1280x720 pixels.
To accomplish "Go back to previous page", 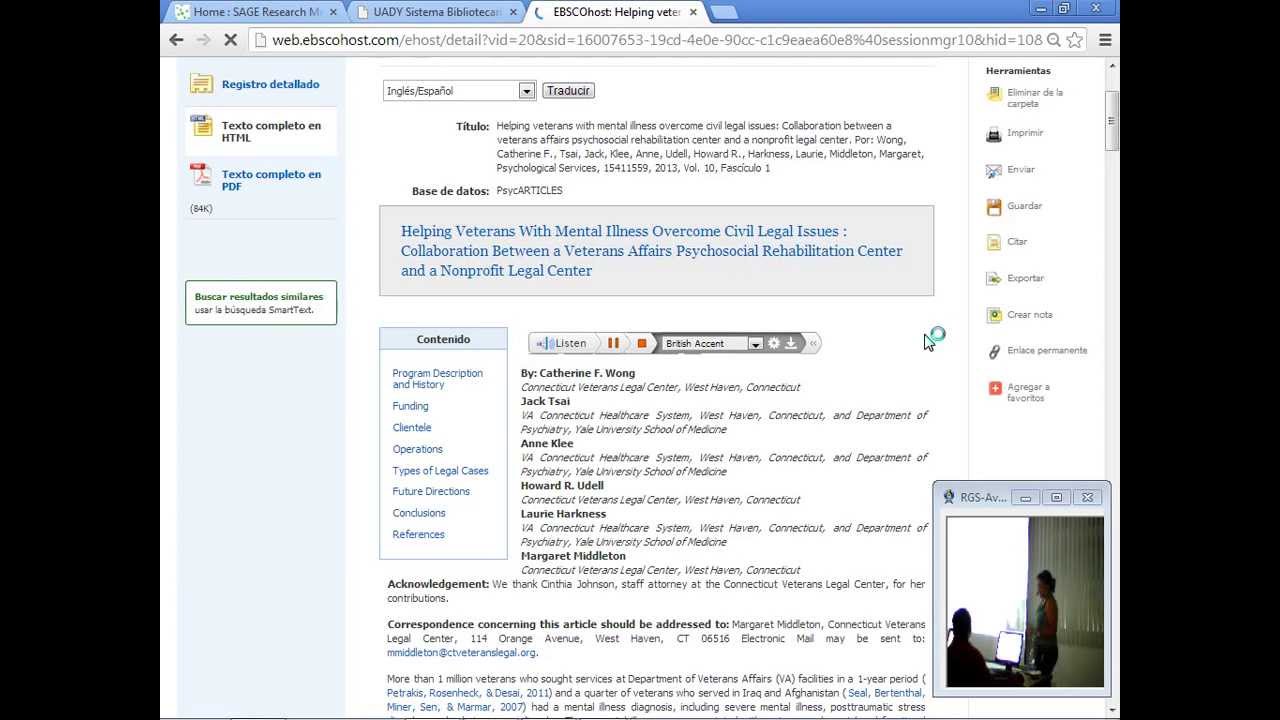I will coord(177,40).
